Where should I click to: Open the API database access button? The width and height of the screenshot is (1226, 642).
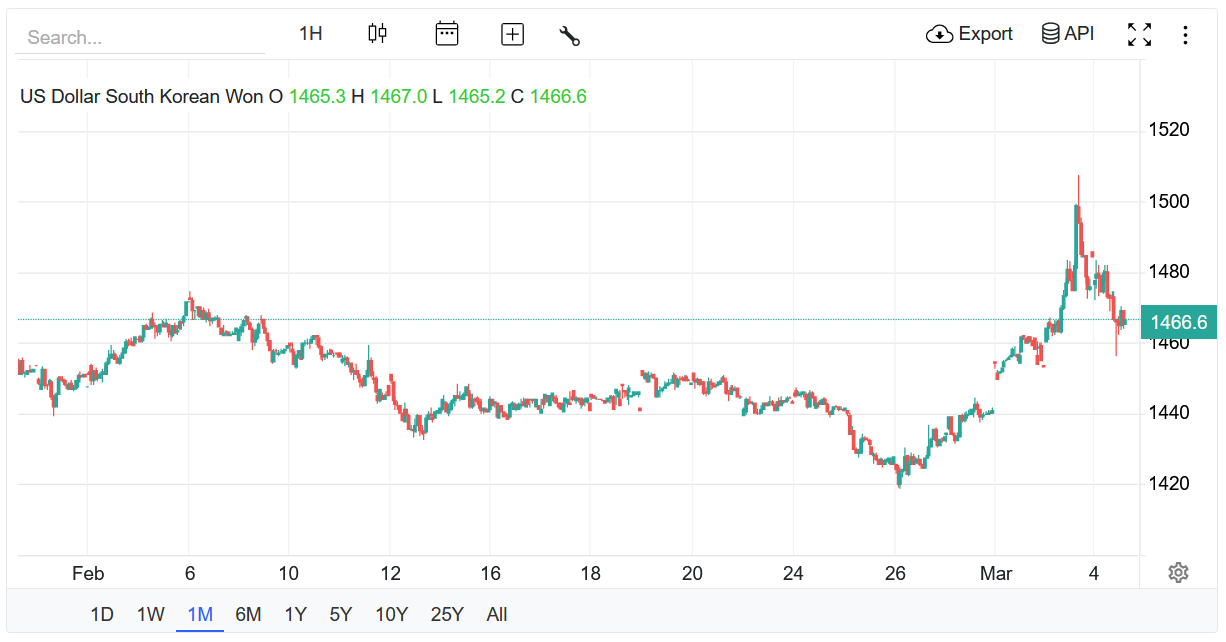pos(1068,34)
